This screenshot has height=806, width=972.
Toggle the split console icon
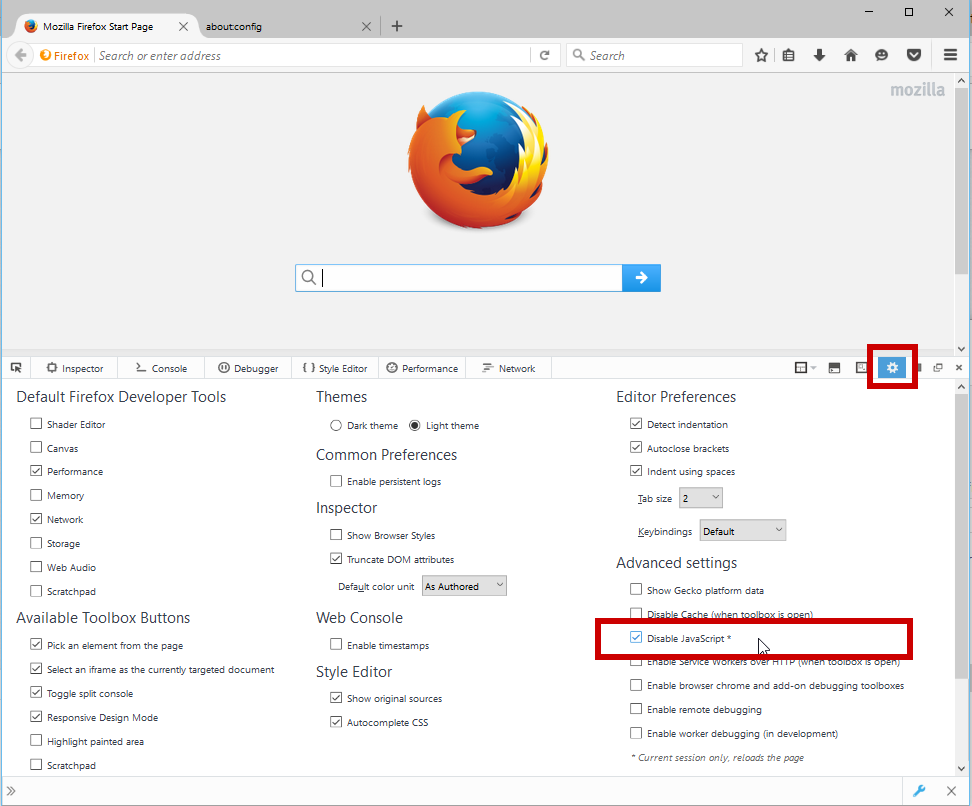[834, 368]
